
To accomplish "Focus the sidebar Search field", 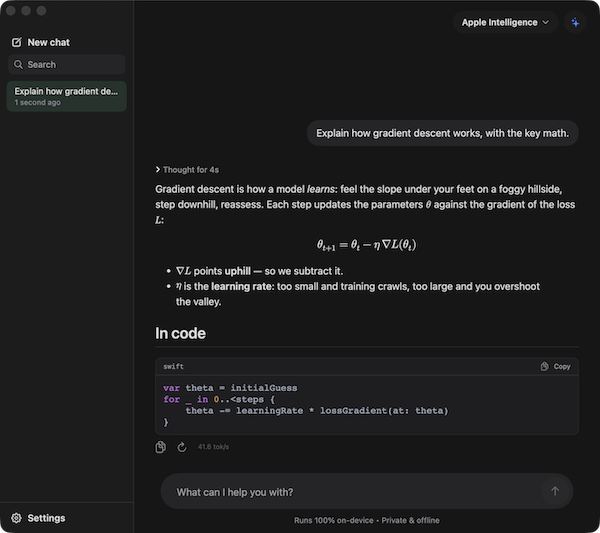I will click(x=67, y=64).
